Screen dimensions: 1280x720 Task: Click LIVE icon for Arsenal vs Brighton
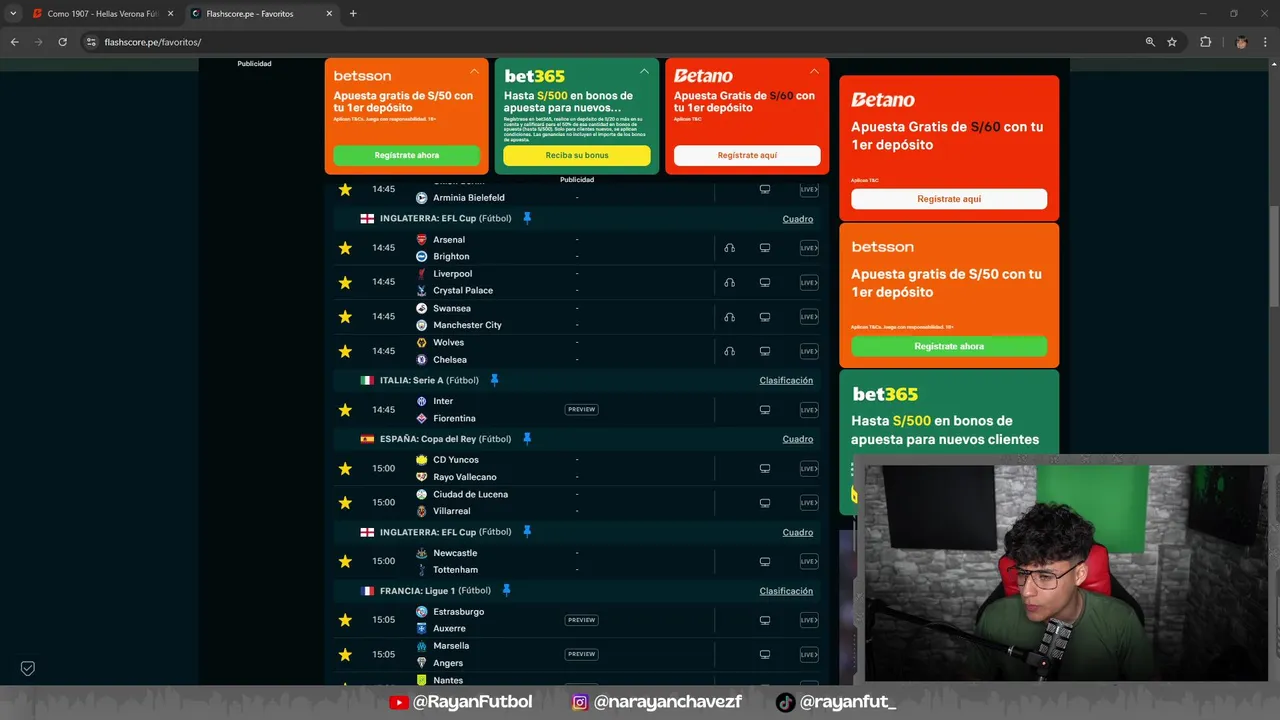(x=809, y=248)
